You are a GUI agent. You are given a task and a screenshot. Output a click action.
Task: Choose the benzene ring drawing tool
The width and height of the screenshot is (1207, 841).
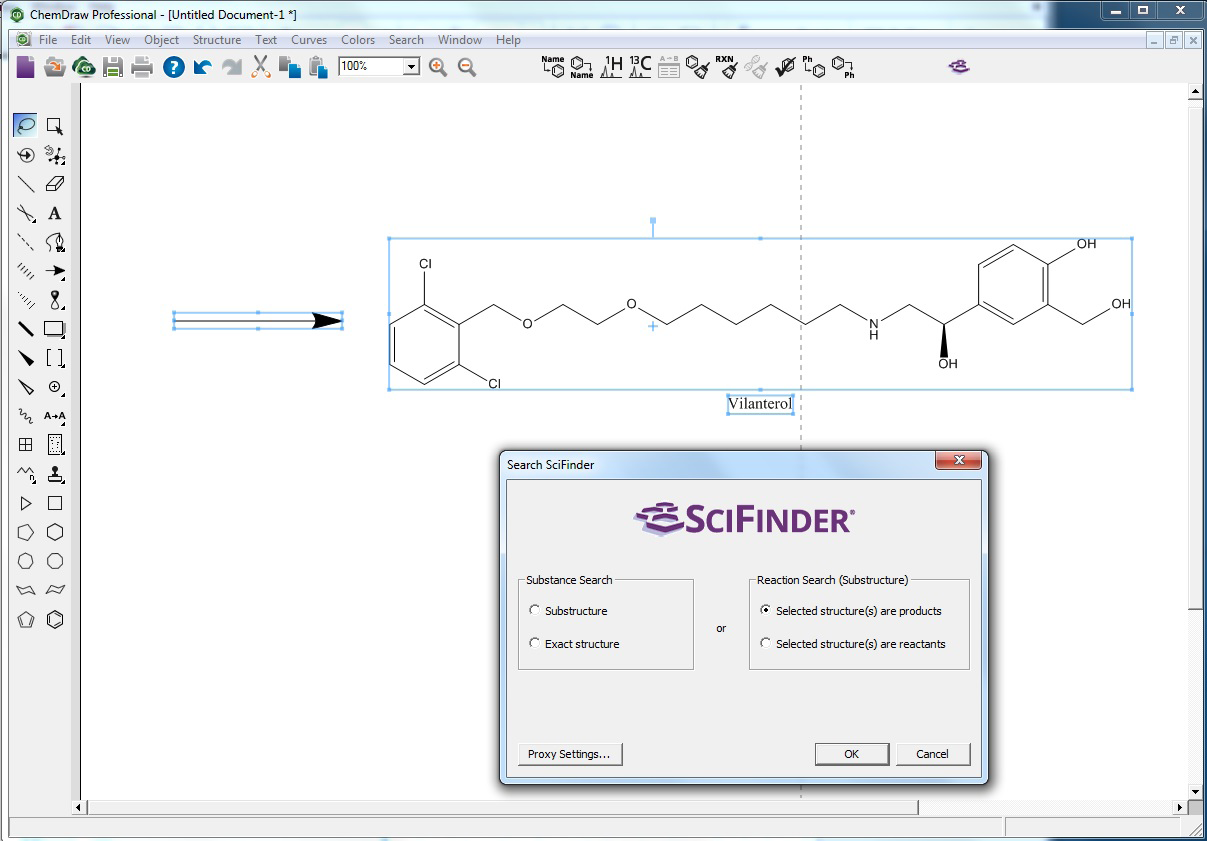tap(55, 619)
